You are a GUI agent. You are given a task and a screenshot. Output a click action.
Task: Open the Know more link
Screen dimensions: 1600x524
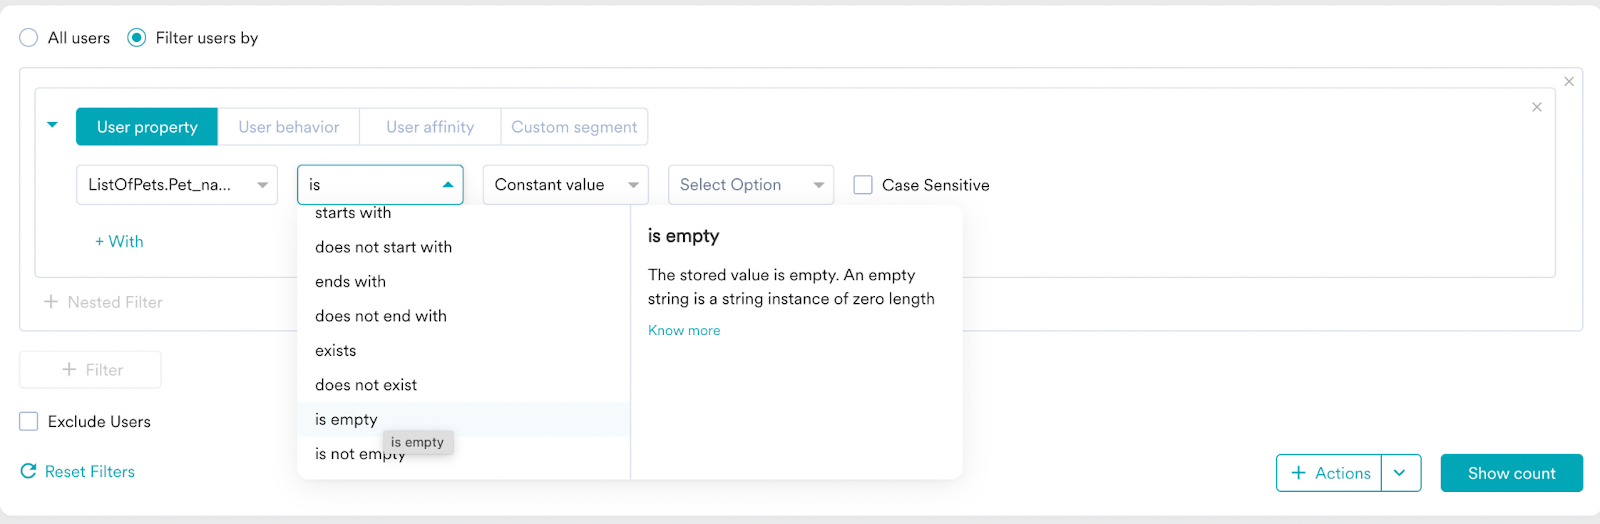684,330
